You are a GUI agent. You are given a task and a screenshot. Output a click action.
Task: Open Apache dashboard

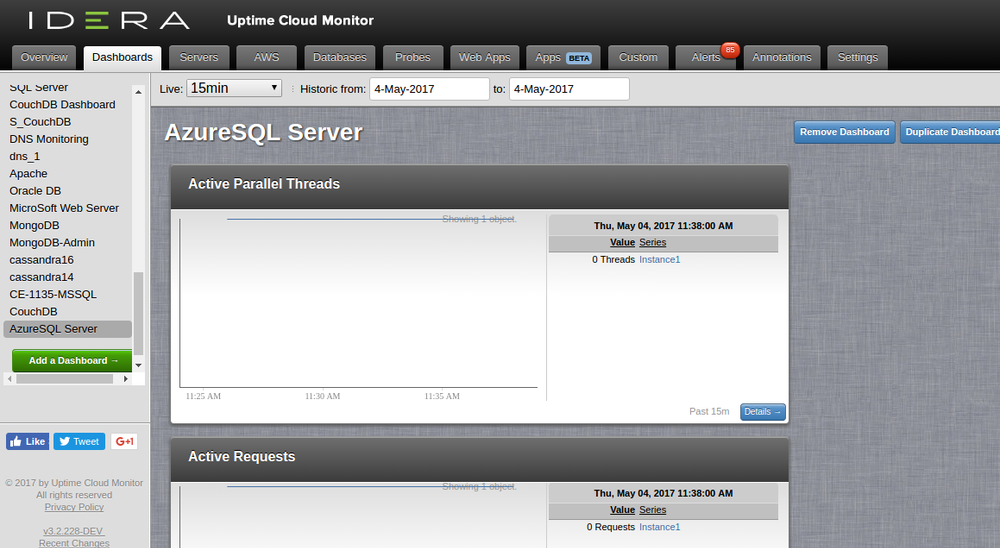[x=28, y=174]
